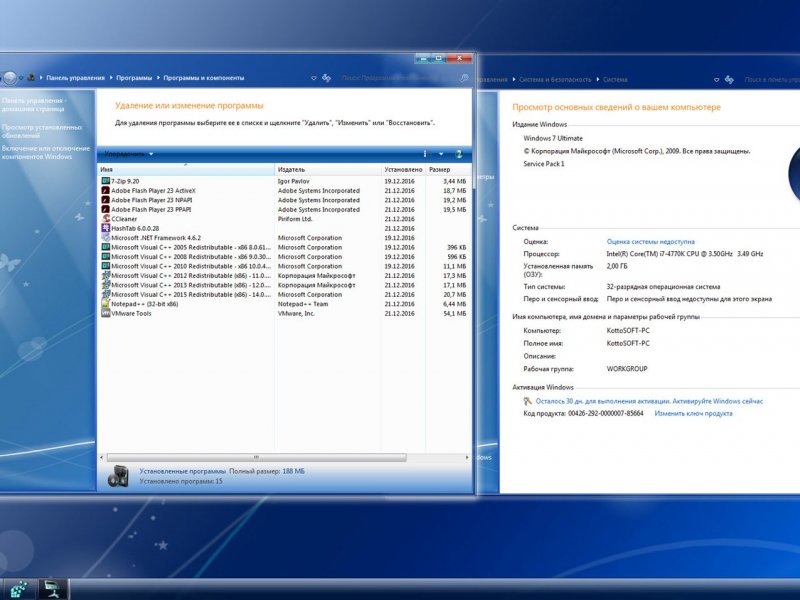
Task: Expand the view options arrow in Programs toolbar
Action: [x=441, y=154]
